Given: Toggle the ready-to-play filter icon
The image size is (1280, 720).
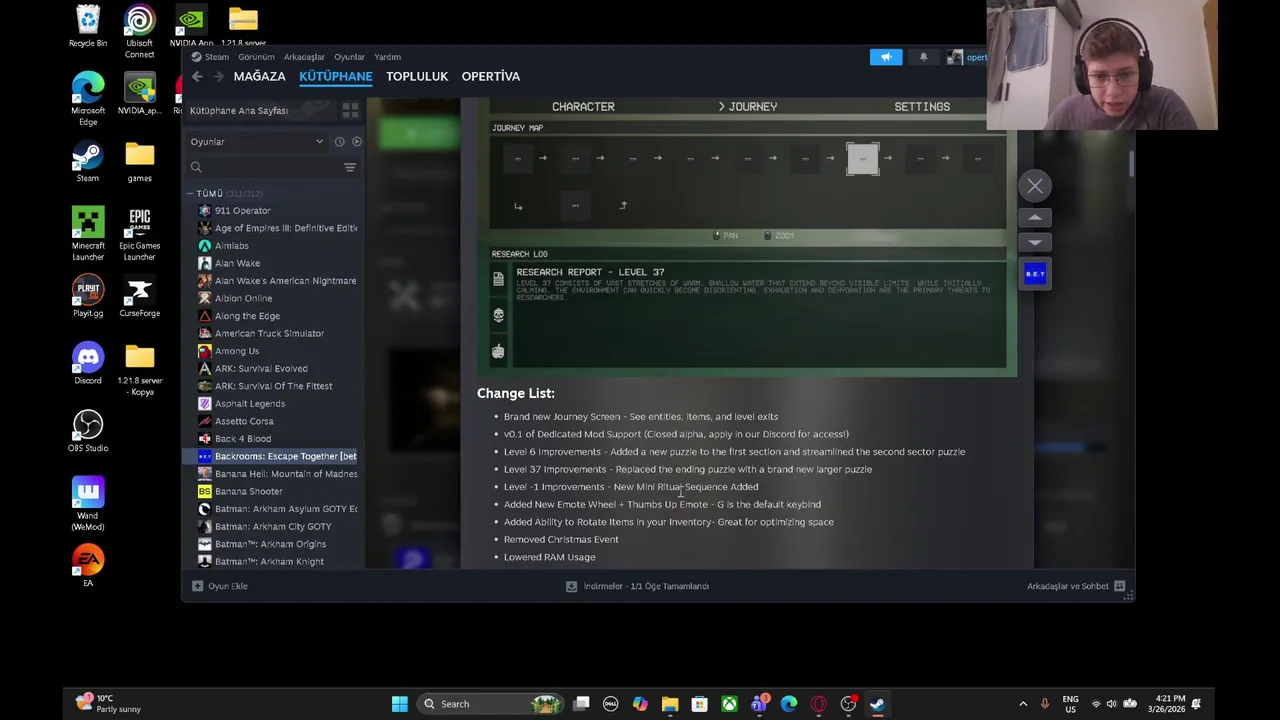Looking at the screenshot, I should [356, 142].
